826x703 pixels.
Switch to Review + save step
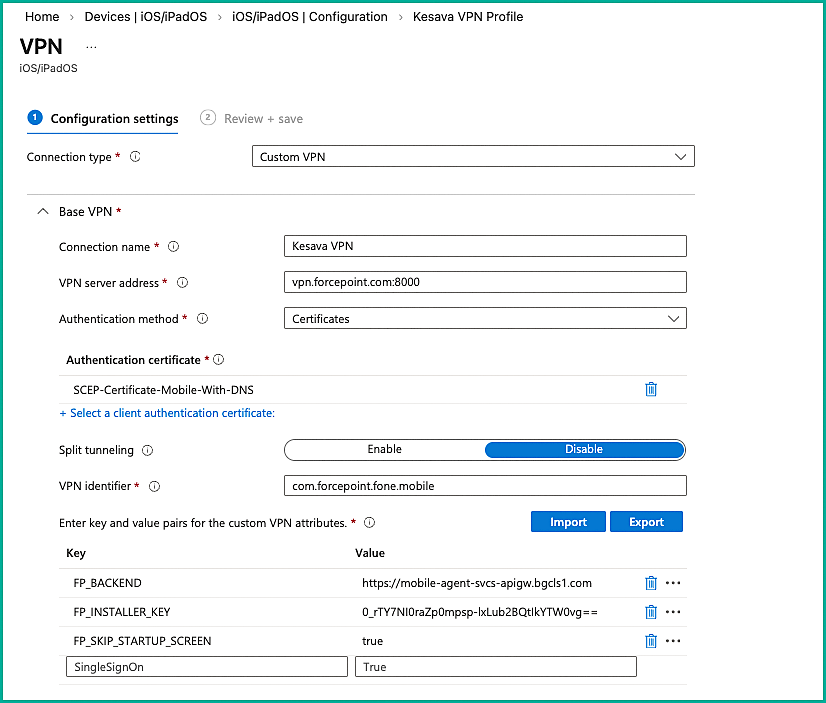point(262,119)
